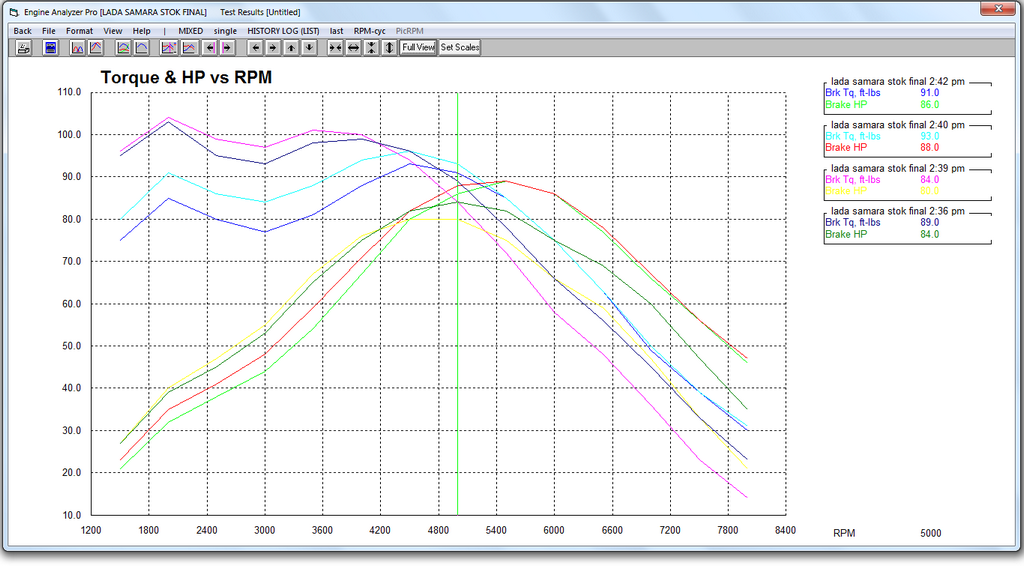This screenshot has height=566, width=1024.
Task: Expand the graph horizontally with the double-arrow icon
Action: point(353,47)
